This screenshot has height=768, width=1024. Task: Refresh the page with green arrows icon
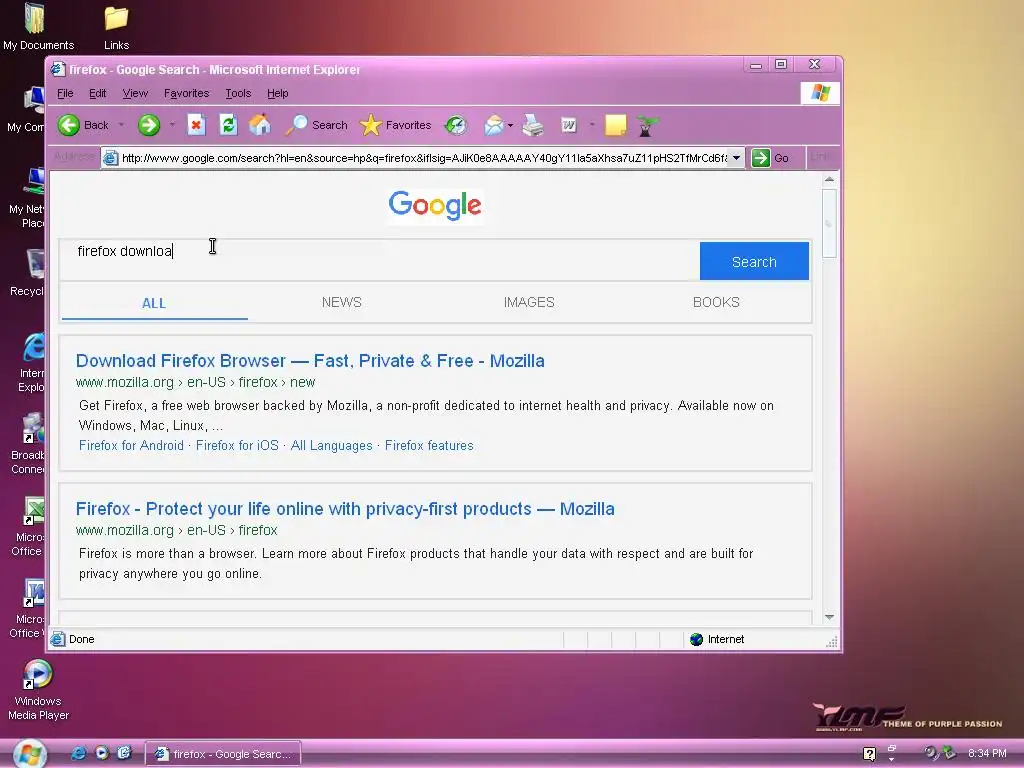(228, 125)
